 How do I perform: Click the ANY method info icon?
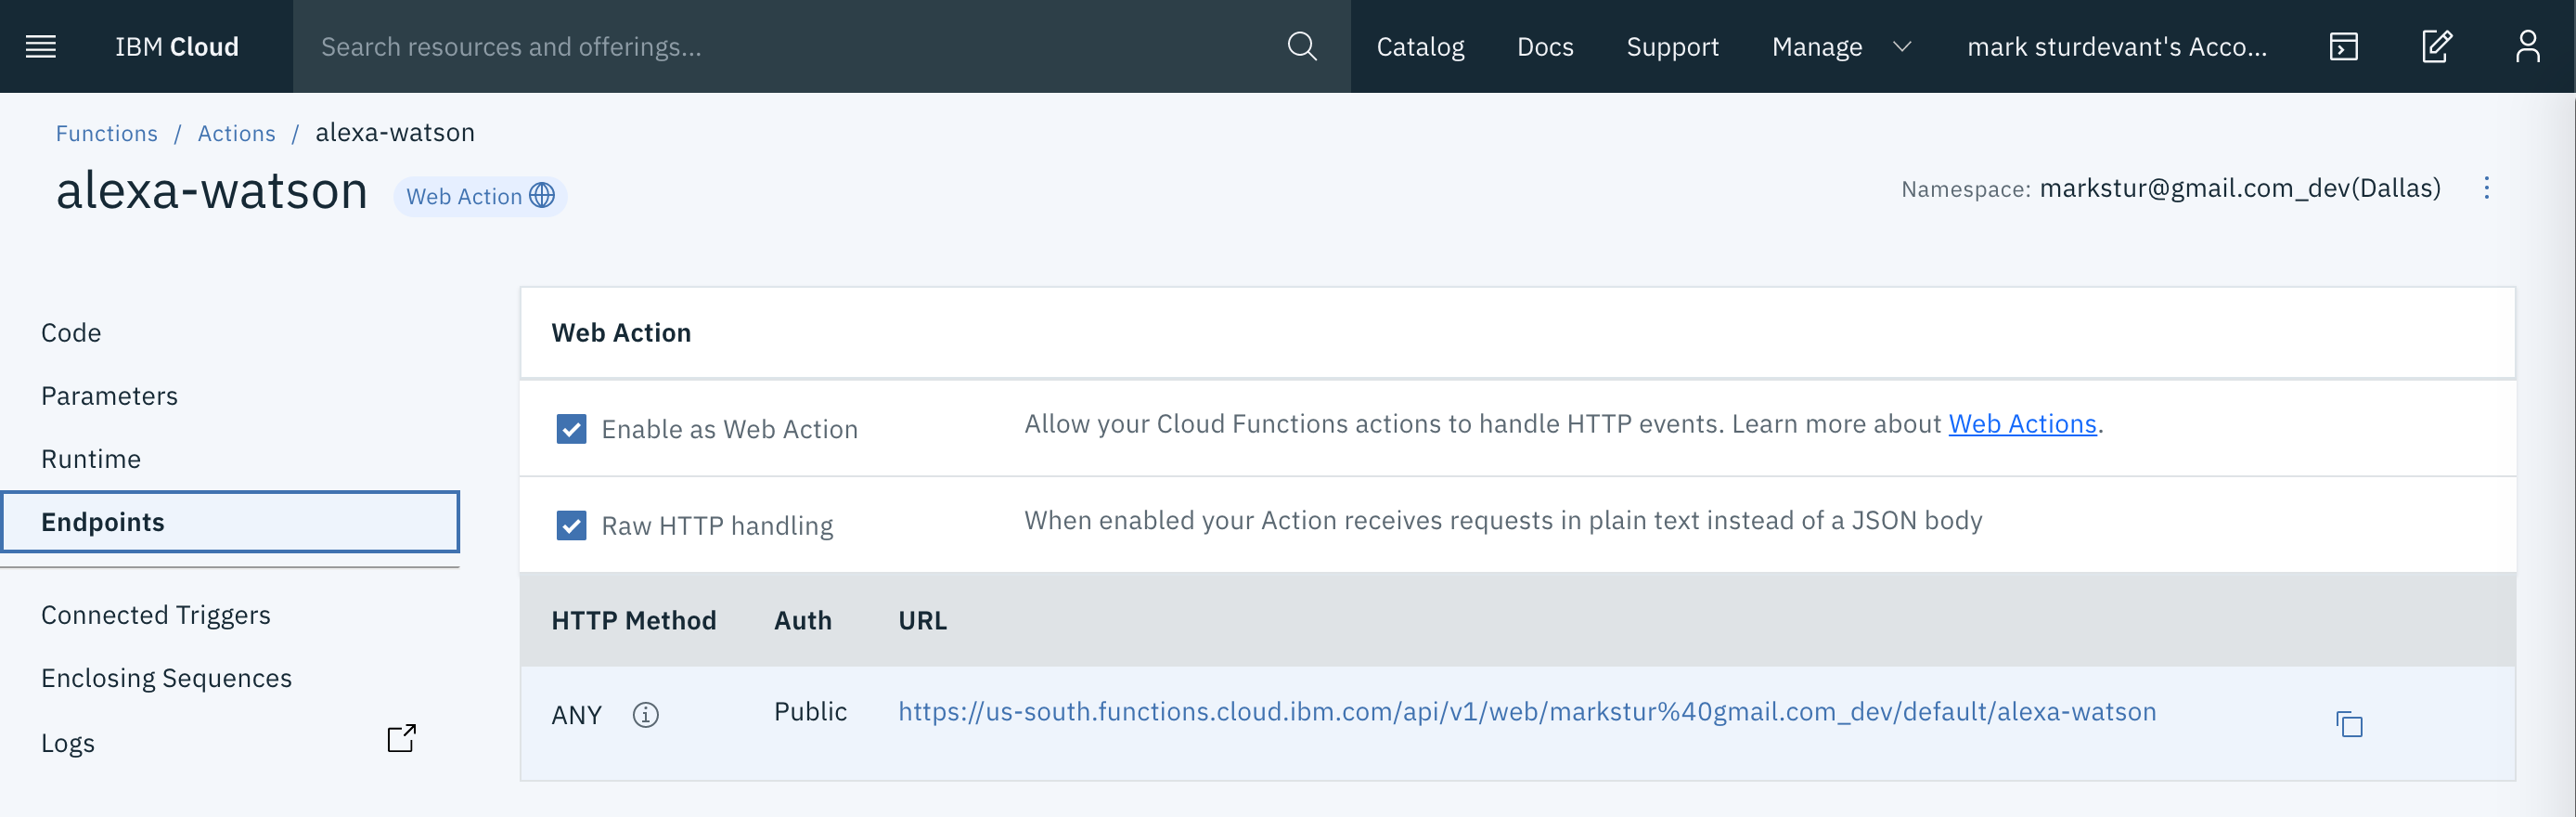(646, 715)
